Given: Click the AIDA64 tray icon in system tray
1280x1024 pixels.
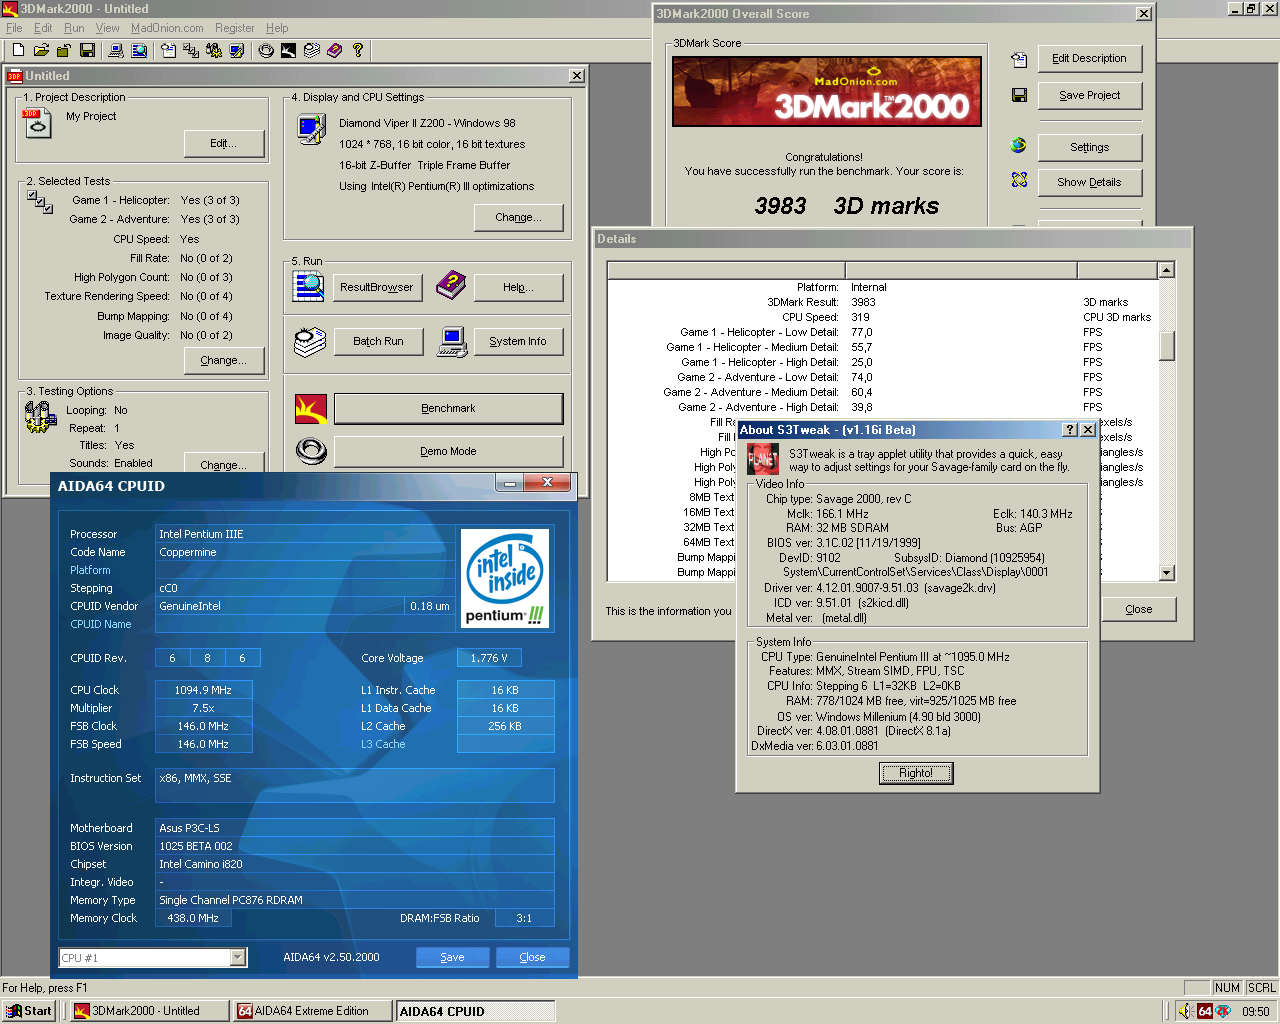Looking at the screenshot, I should pyautogui.click(x=1205, y=1011).
